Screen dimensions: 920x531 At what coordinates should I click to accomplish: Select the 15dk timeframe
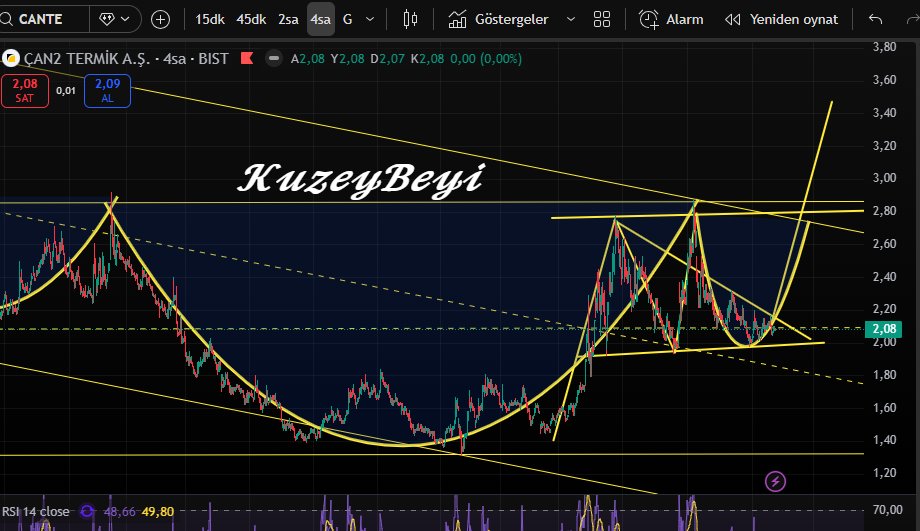209,19
